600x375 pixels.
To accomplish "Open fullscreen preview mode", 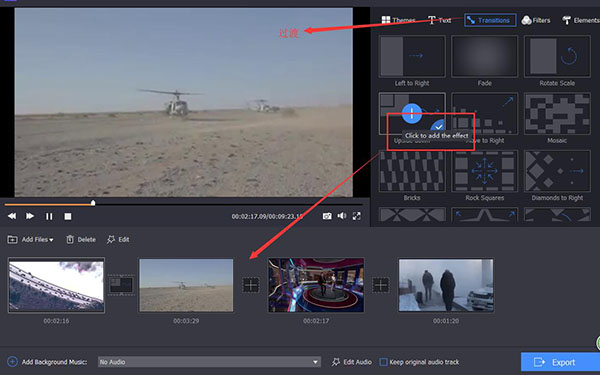I will [357, 216].
